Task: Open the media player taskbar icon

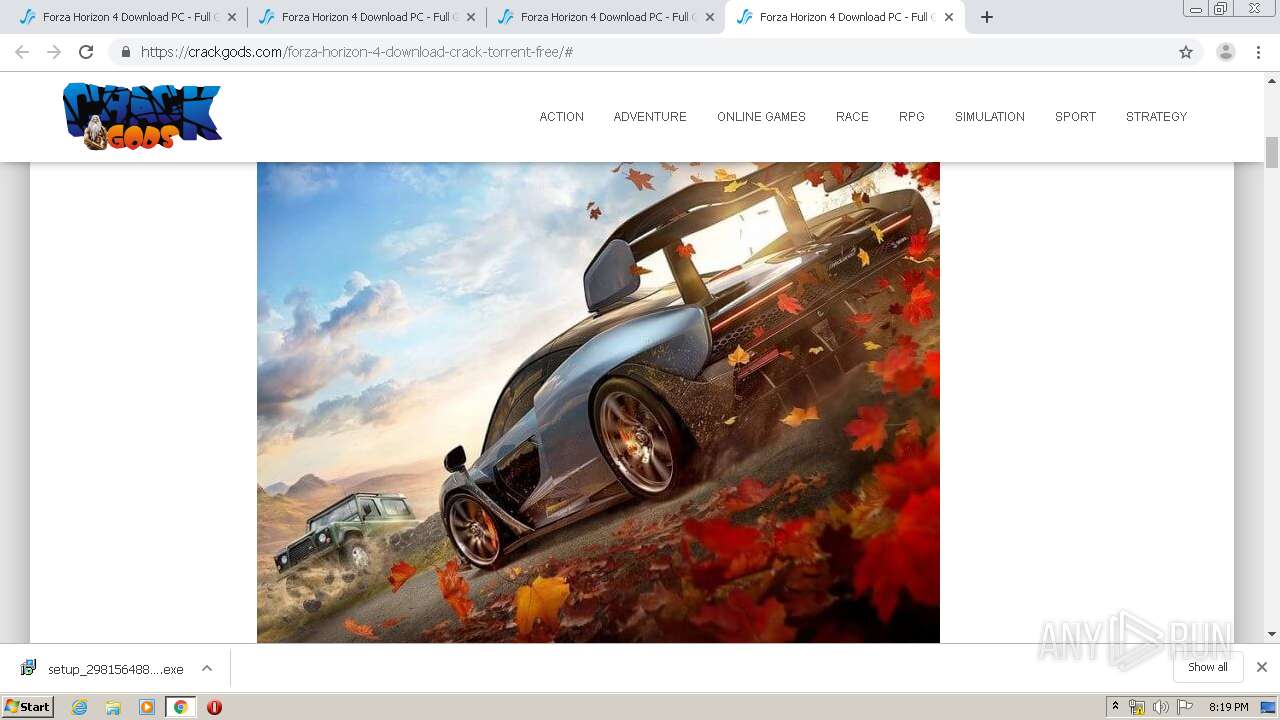Action: pyautogui.click(x=147, y=707)
